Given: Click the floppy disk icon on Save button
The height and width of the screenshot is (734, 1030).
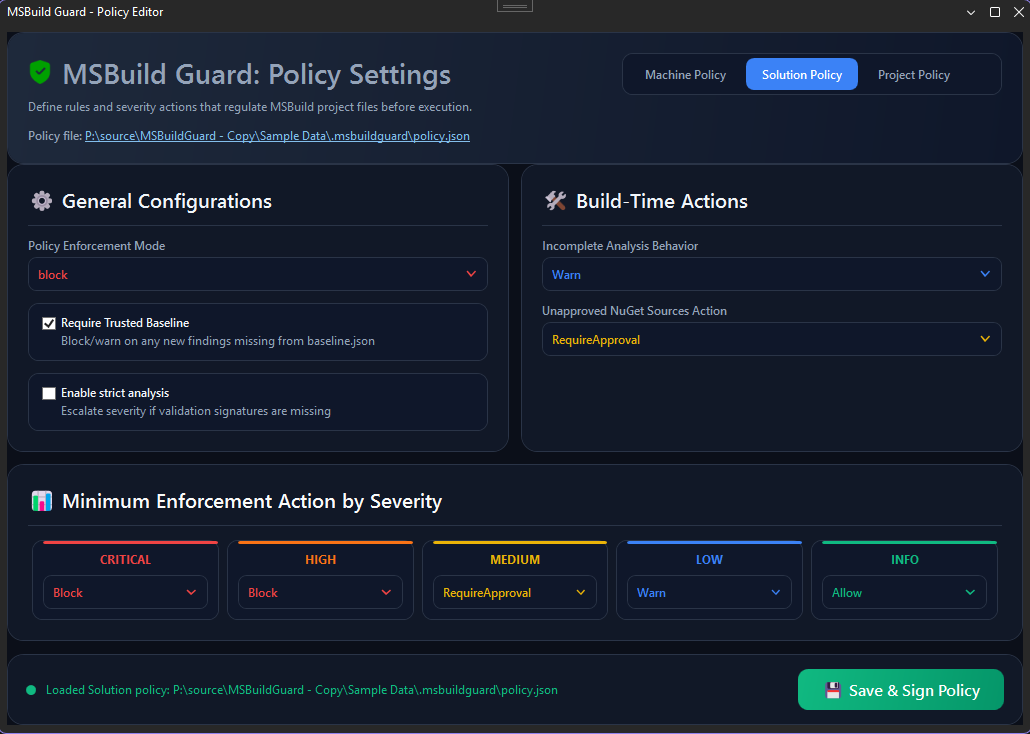Looking at the screenshot, I should 833,690.
